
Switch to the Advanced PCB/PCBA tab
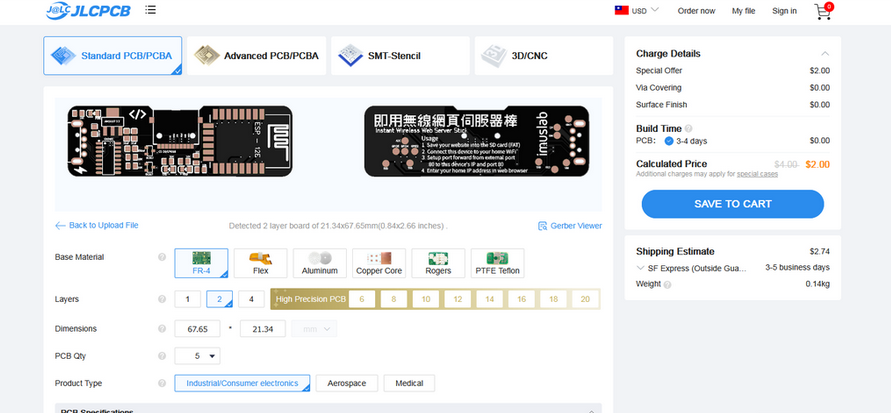[x=256, y=56]
